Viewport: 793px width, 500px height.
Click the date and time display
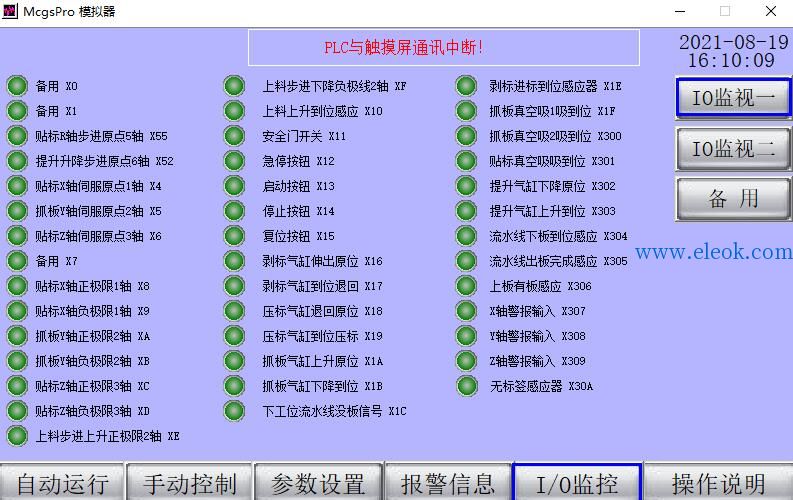(x=733, y=51)
